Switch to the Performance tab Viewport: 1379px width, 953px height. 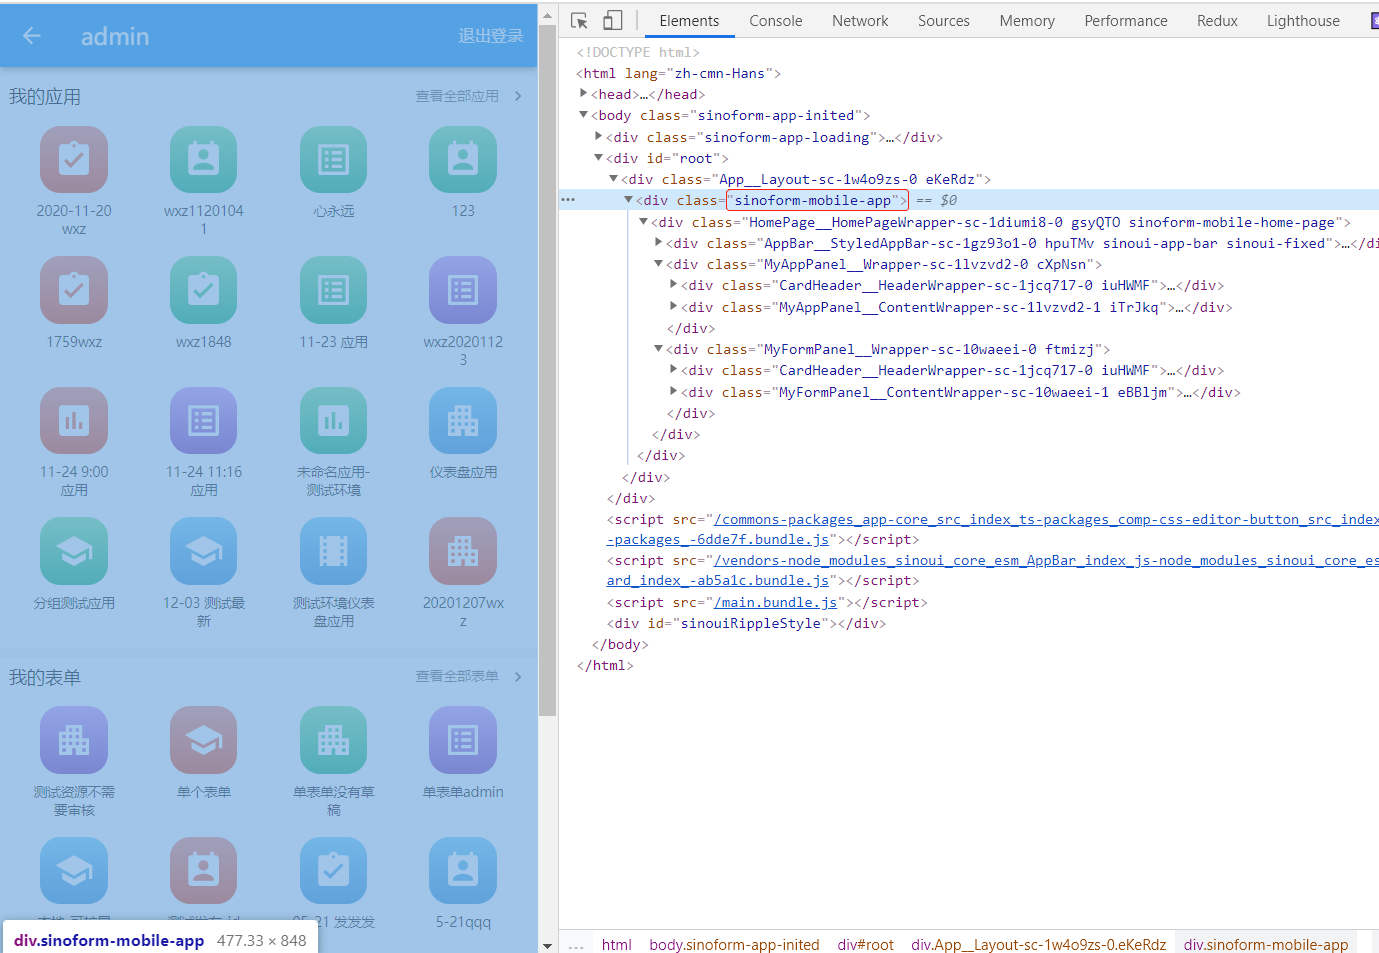tap(1126, 20)
